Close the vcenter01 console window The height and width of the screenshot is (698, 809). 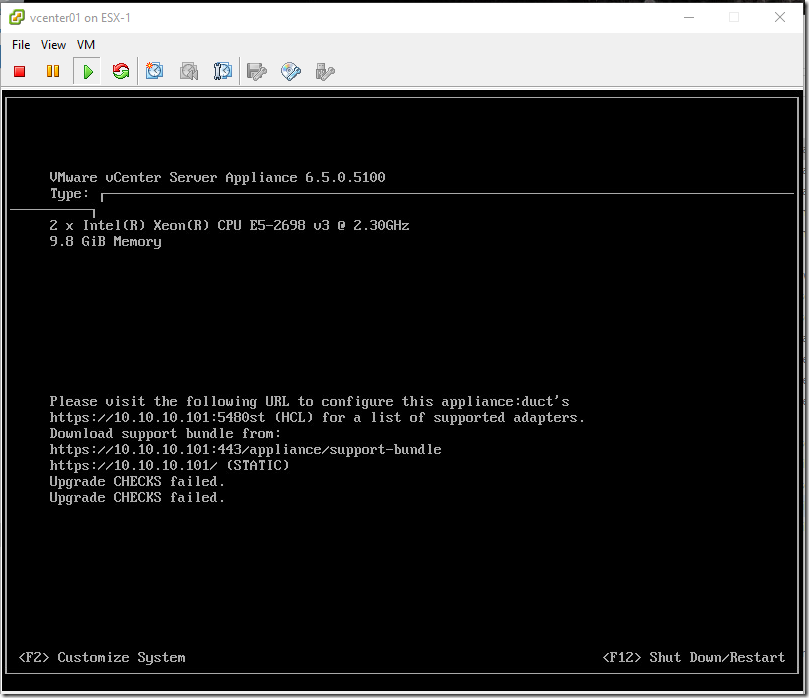click(x=780, y=18)
